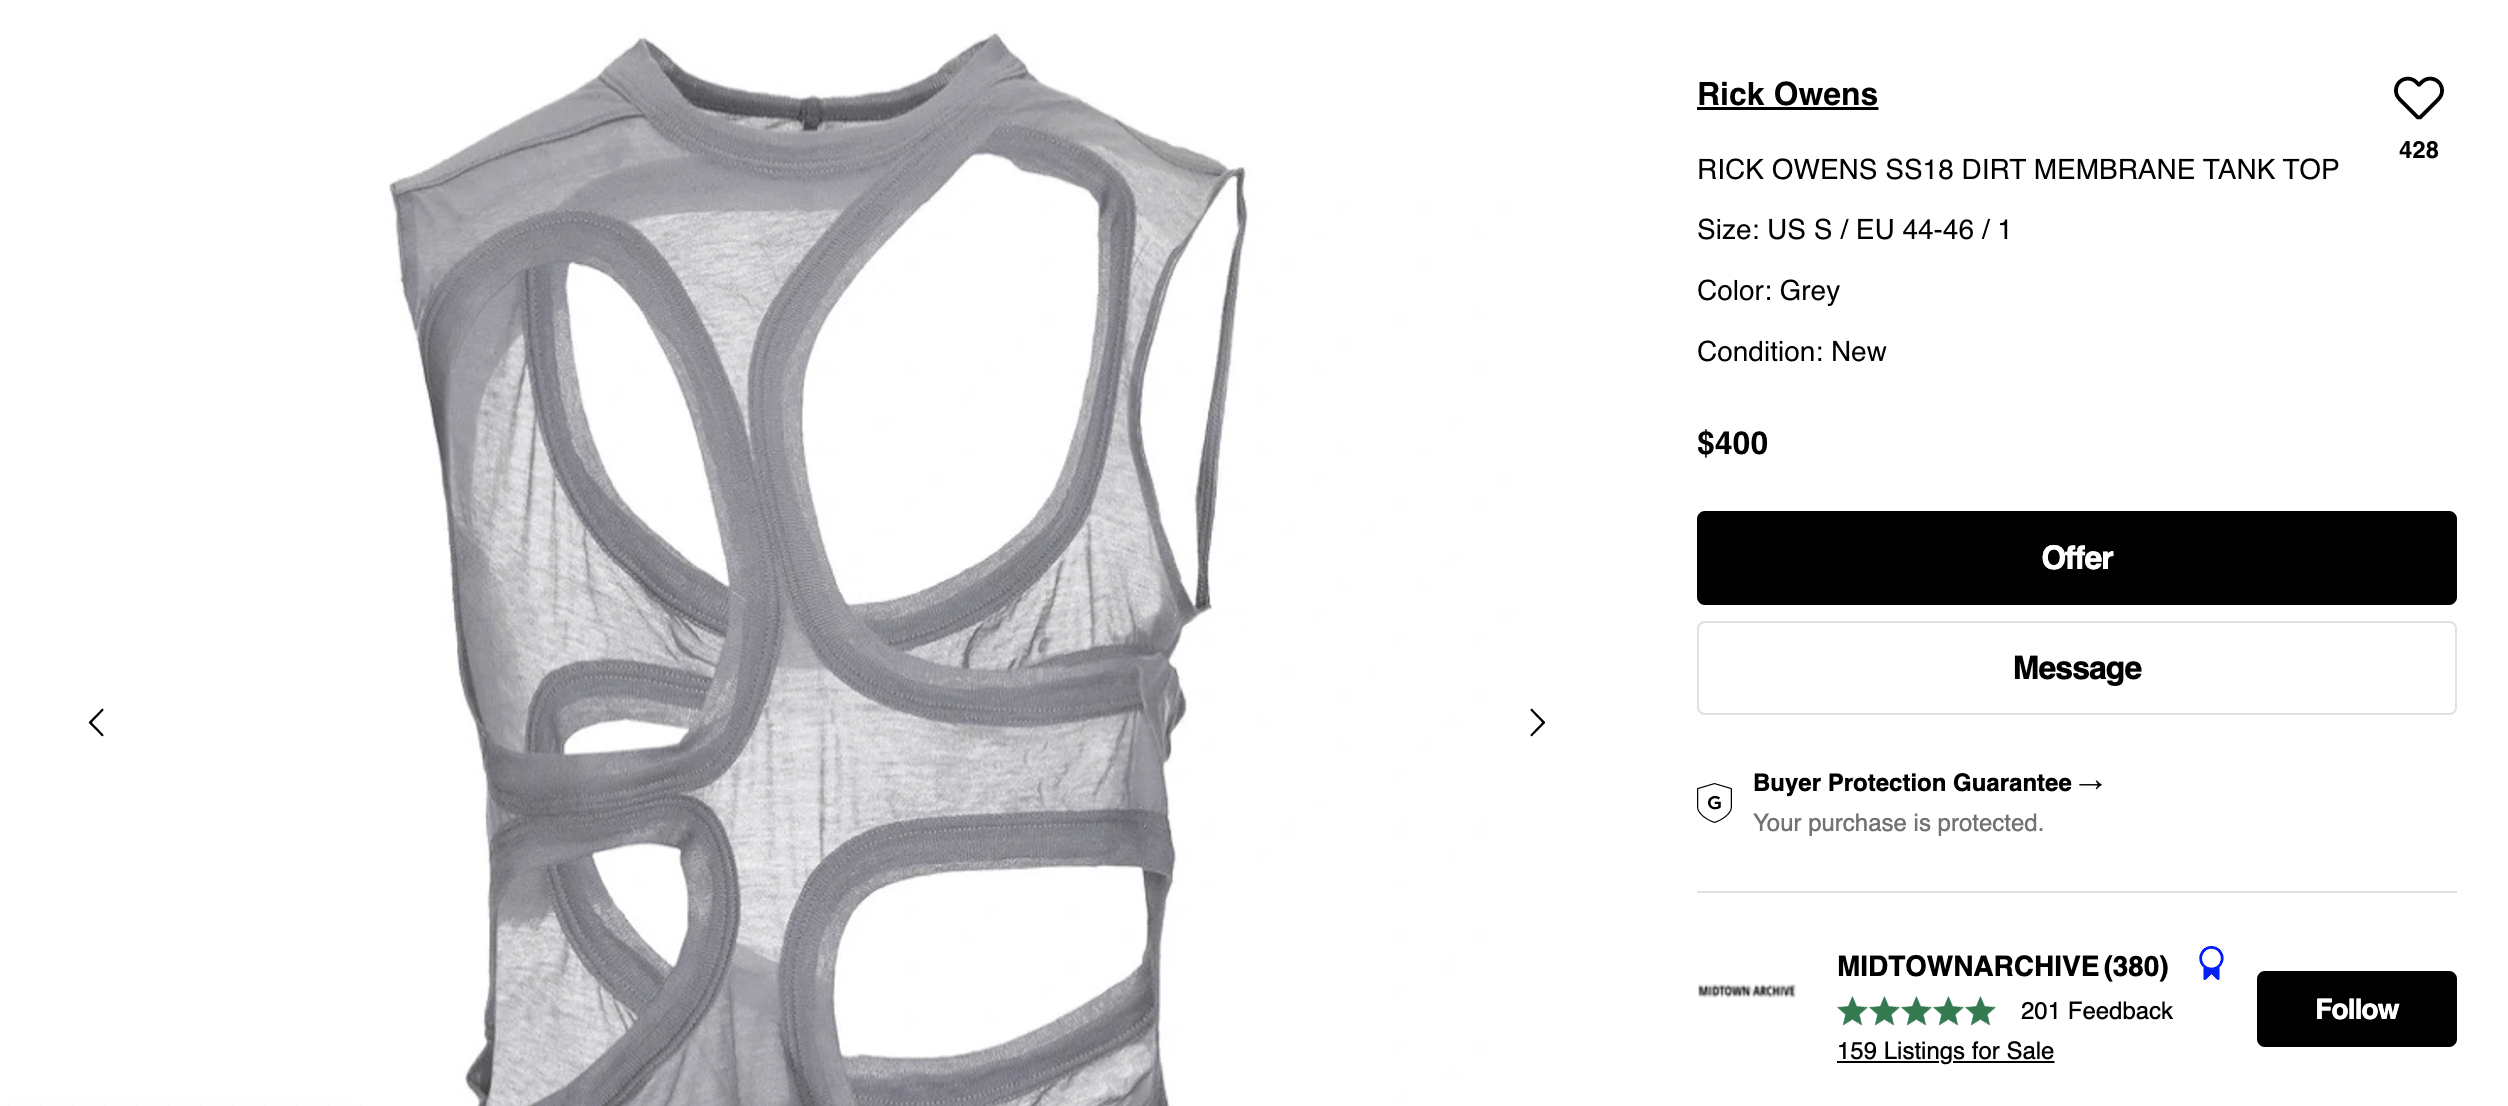This screenshot has width=2508, height=1106.
Task: Favorite this listing with the heart icon
Action: tap(2418, 98)
